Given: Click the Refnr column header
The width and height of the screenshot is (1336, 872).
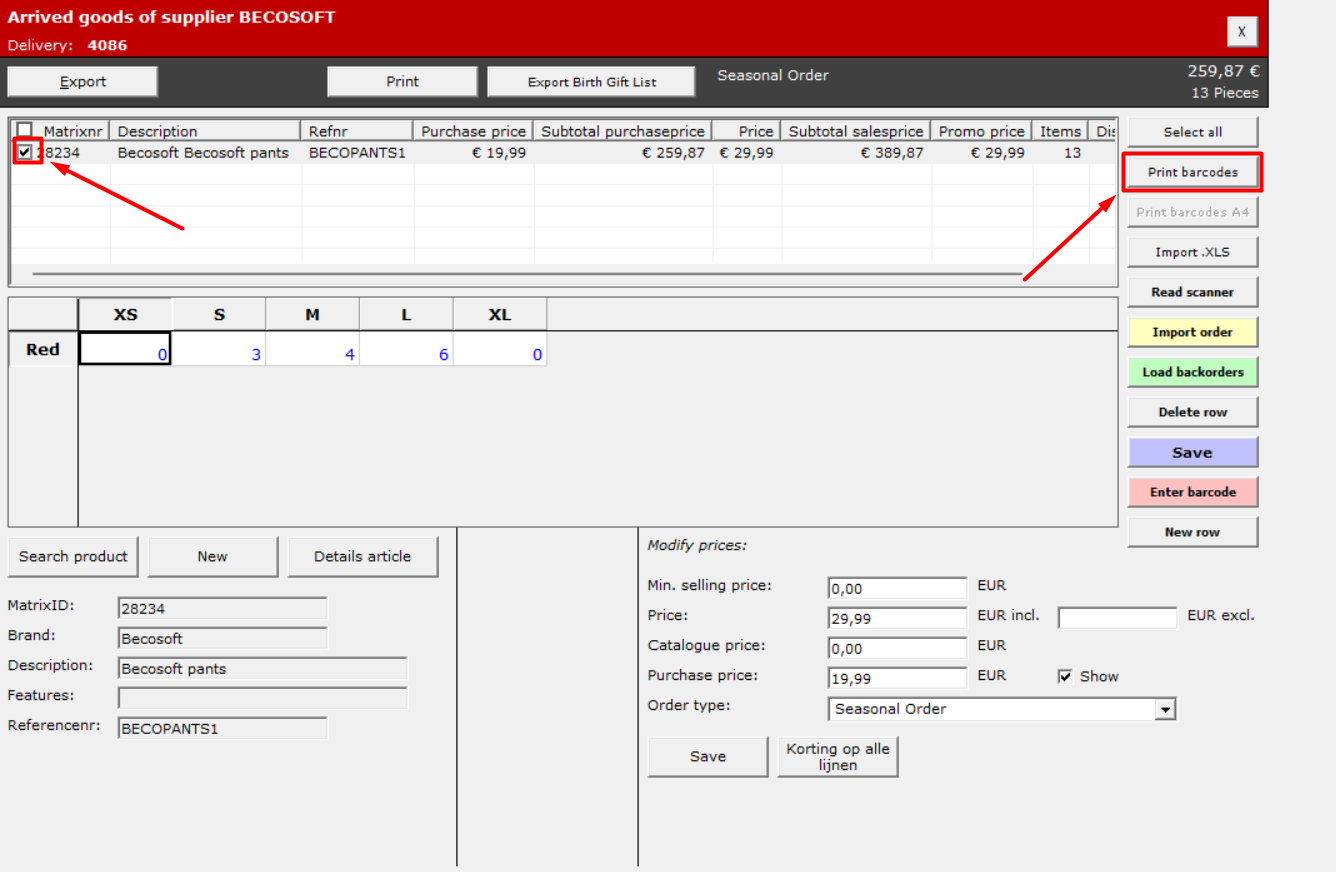Looking at the screenshot, I should click(x=357, y=131).
